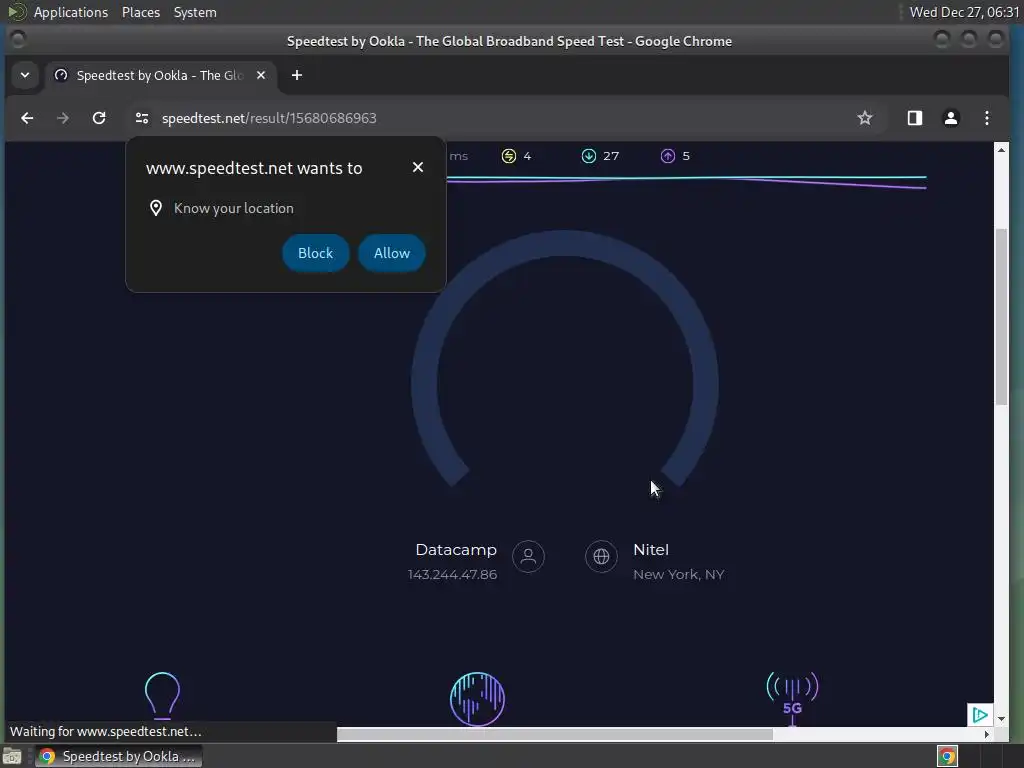Screen dimensions: 1024x768
Task: Click the yellow ping latency icon
Action: tap(509, 156)
